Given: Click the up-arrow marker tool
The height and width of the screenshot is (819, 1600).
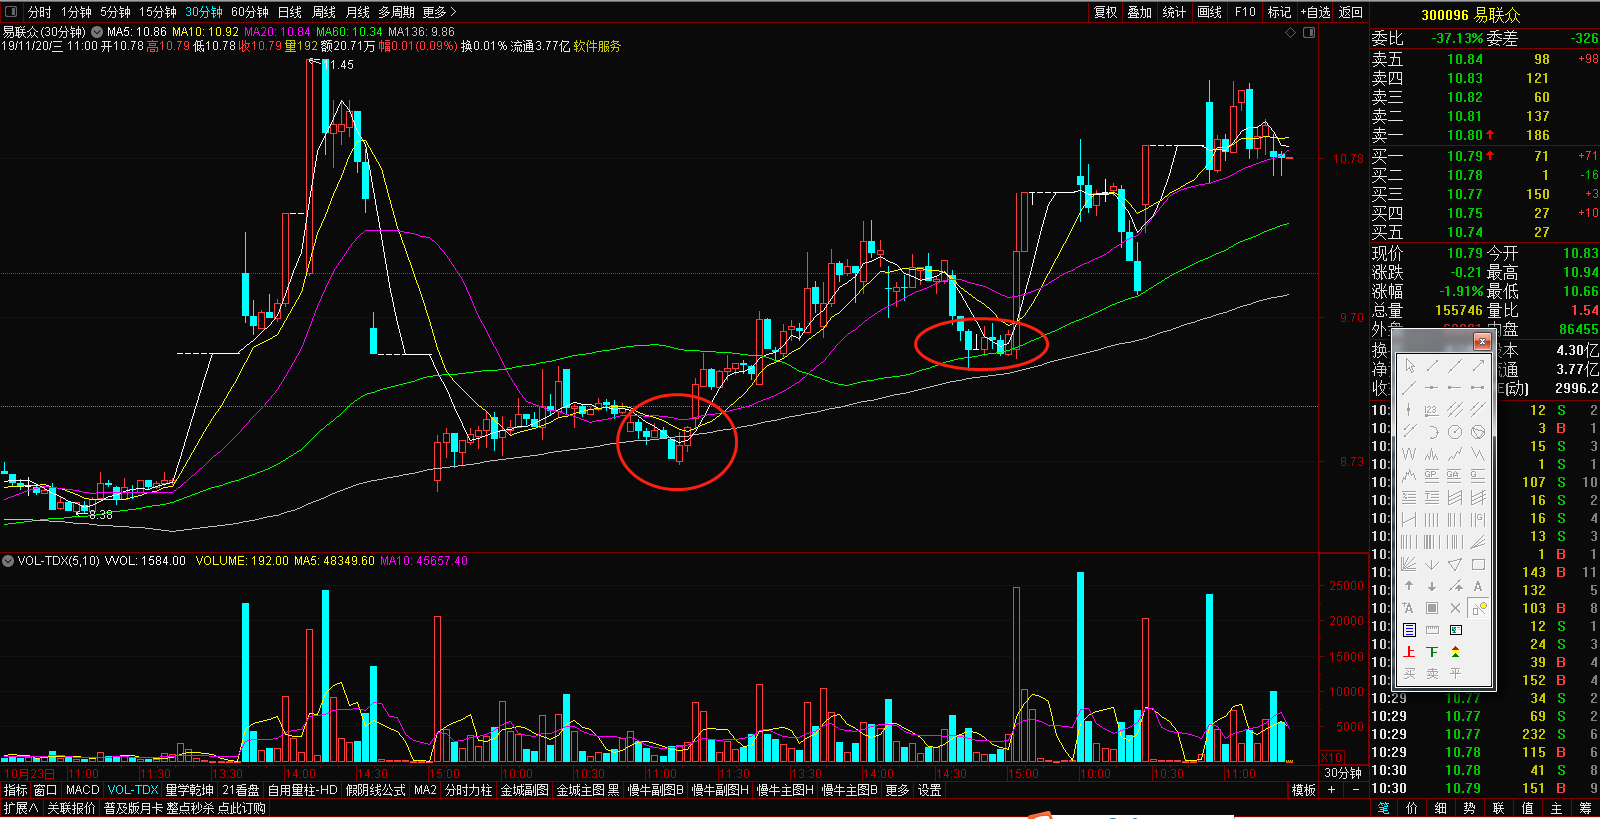Looking at the screenshot, I should click(1409, 586).
